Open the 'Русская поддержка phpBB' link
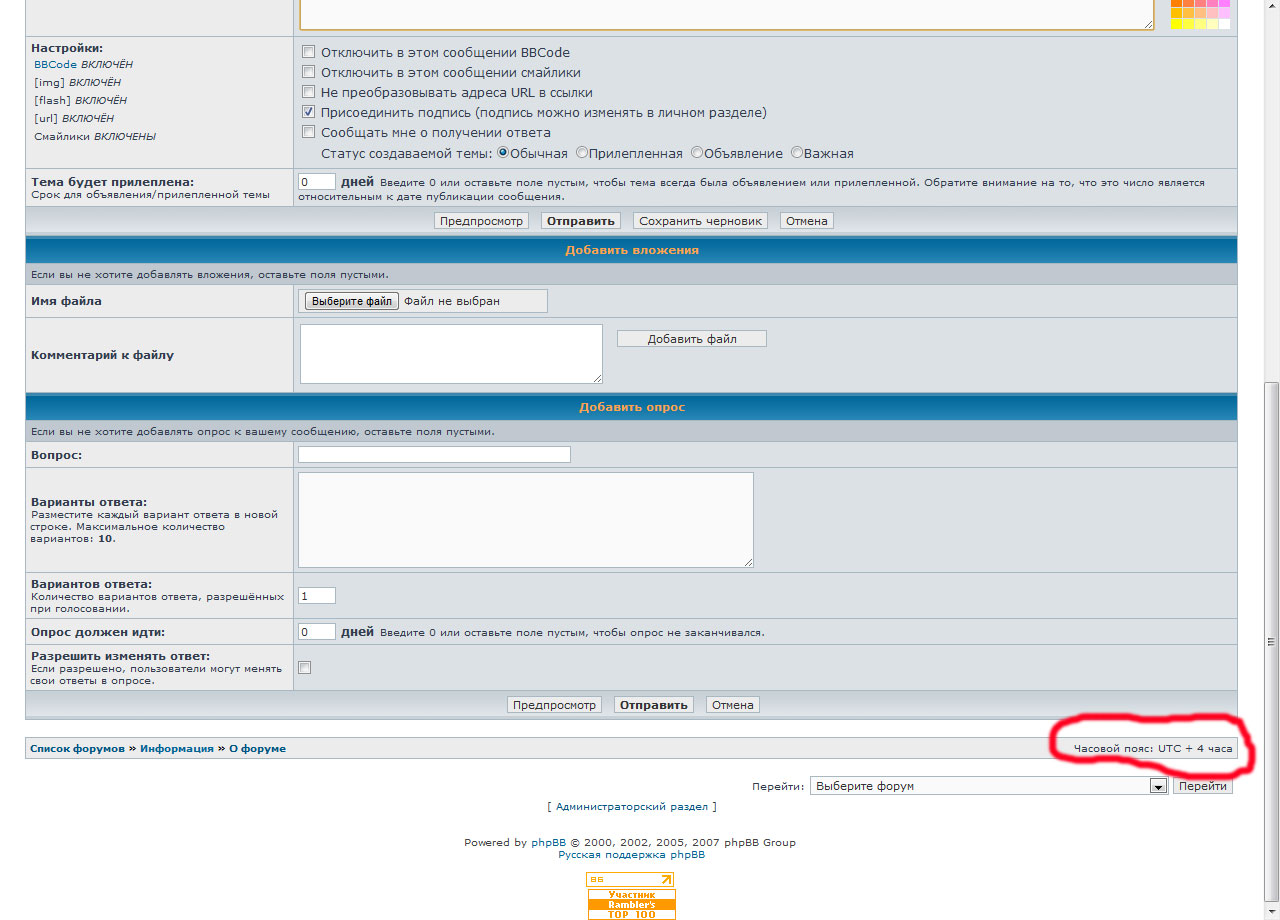1280x920 pixels. [631, 855]
